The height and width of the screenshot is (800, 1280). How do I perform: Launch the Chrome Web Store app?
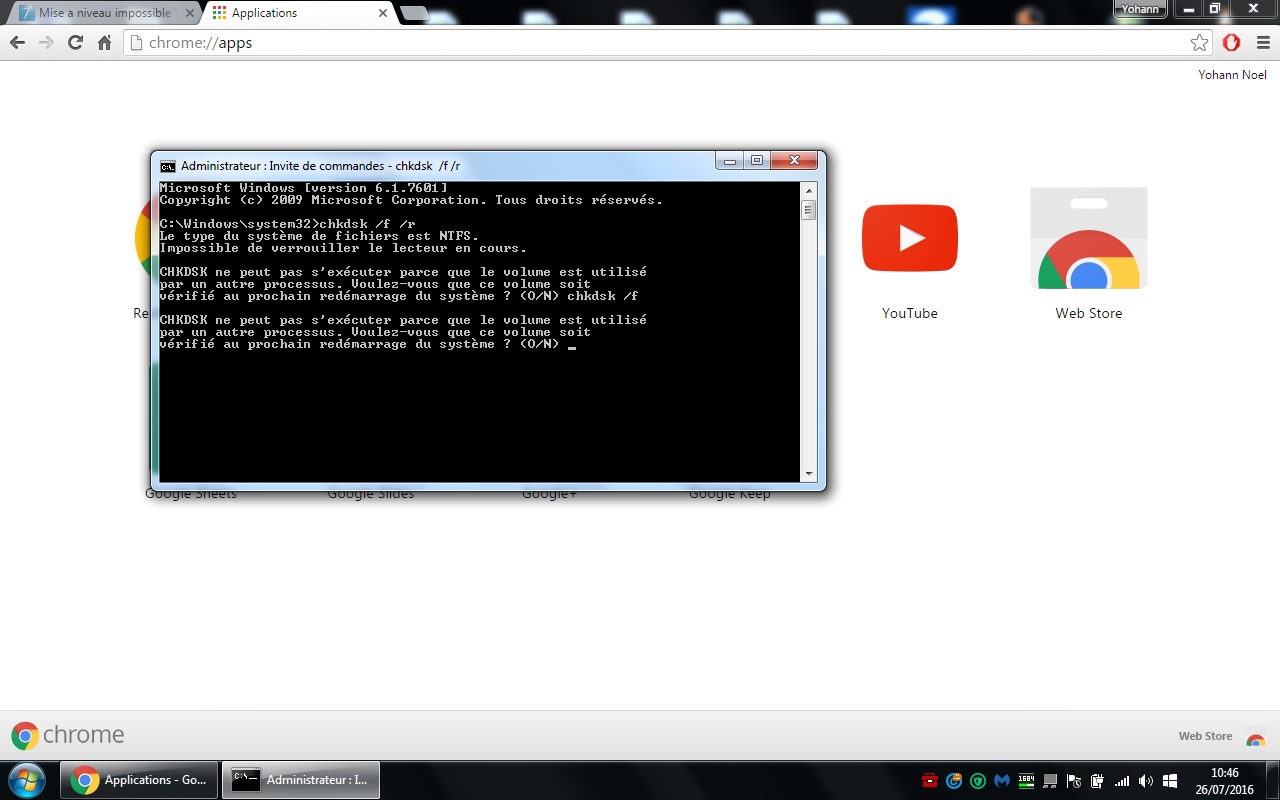point(1088,240)
